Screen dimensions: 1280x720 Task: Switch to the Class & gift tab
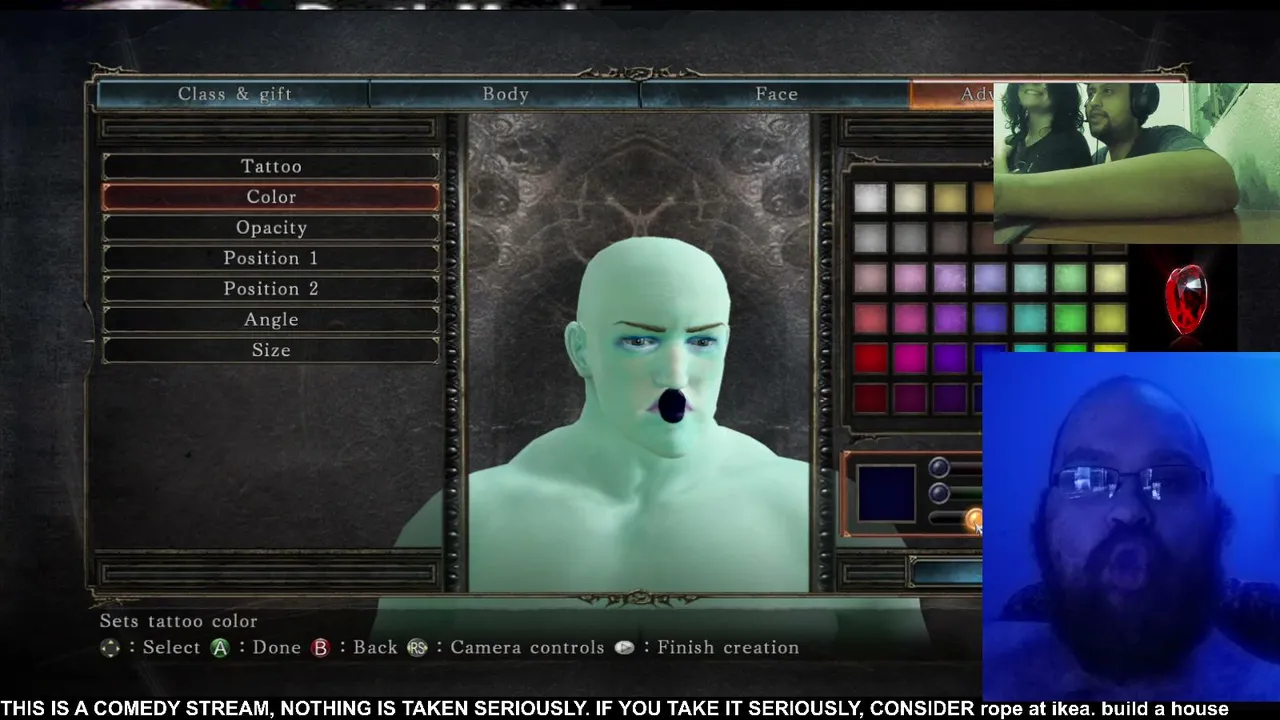tap(234, 94)
